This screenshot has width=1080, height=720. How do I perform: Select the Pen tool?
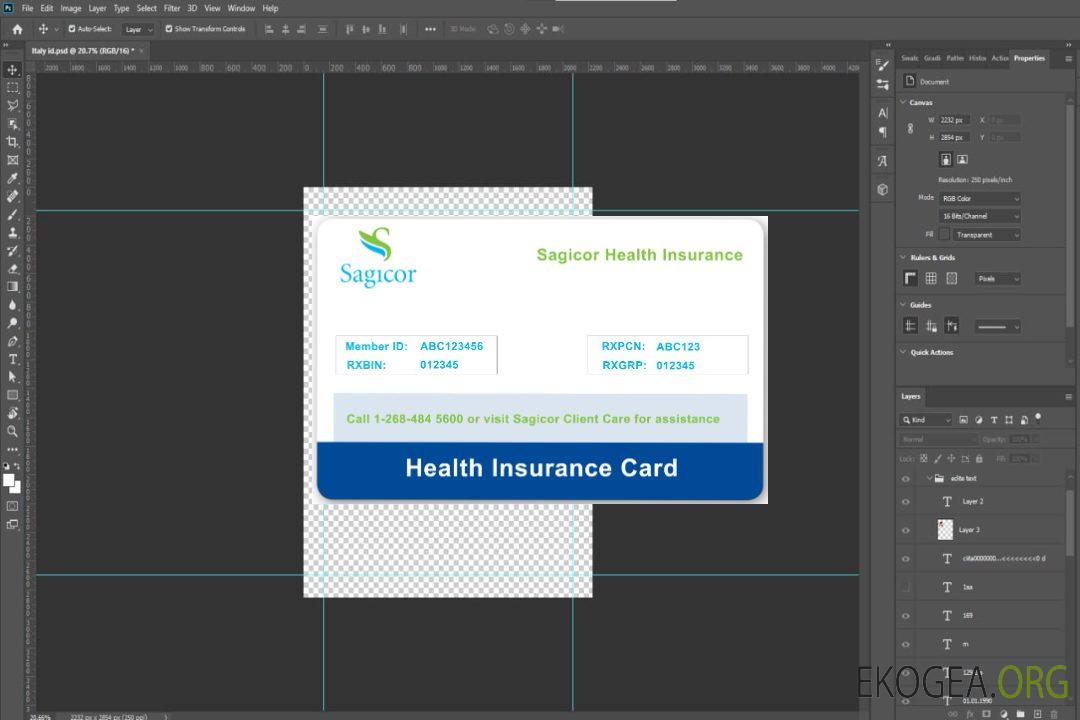point(12,341)
